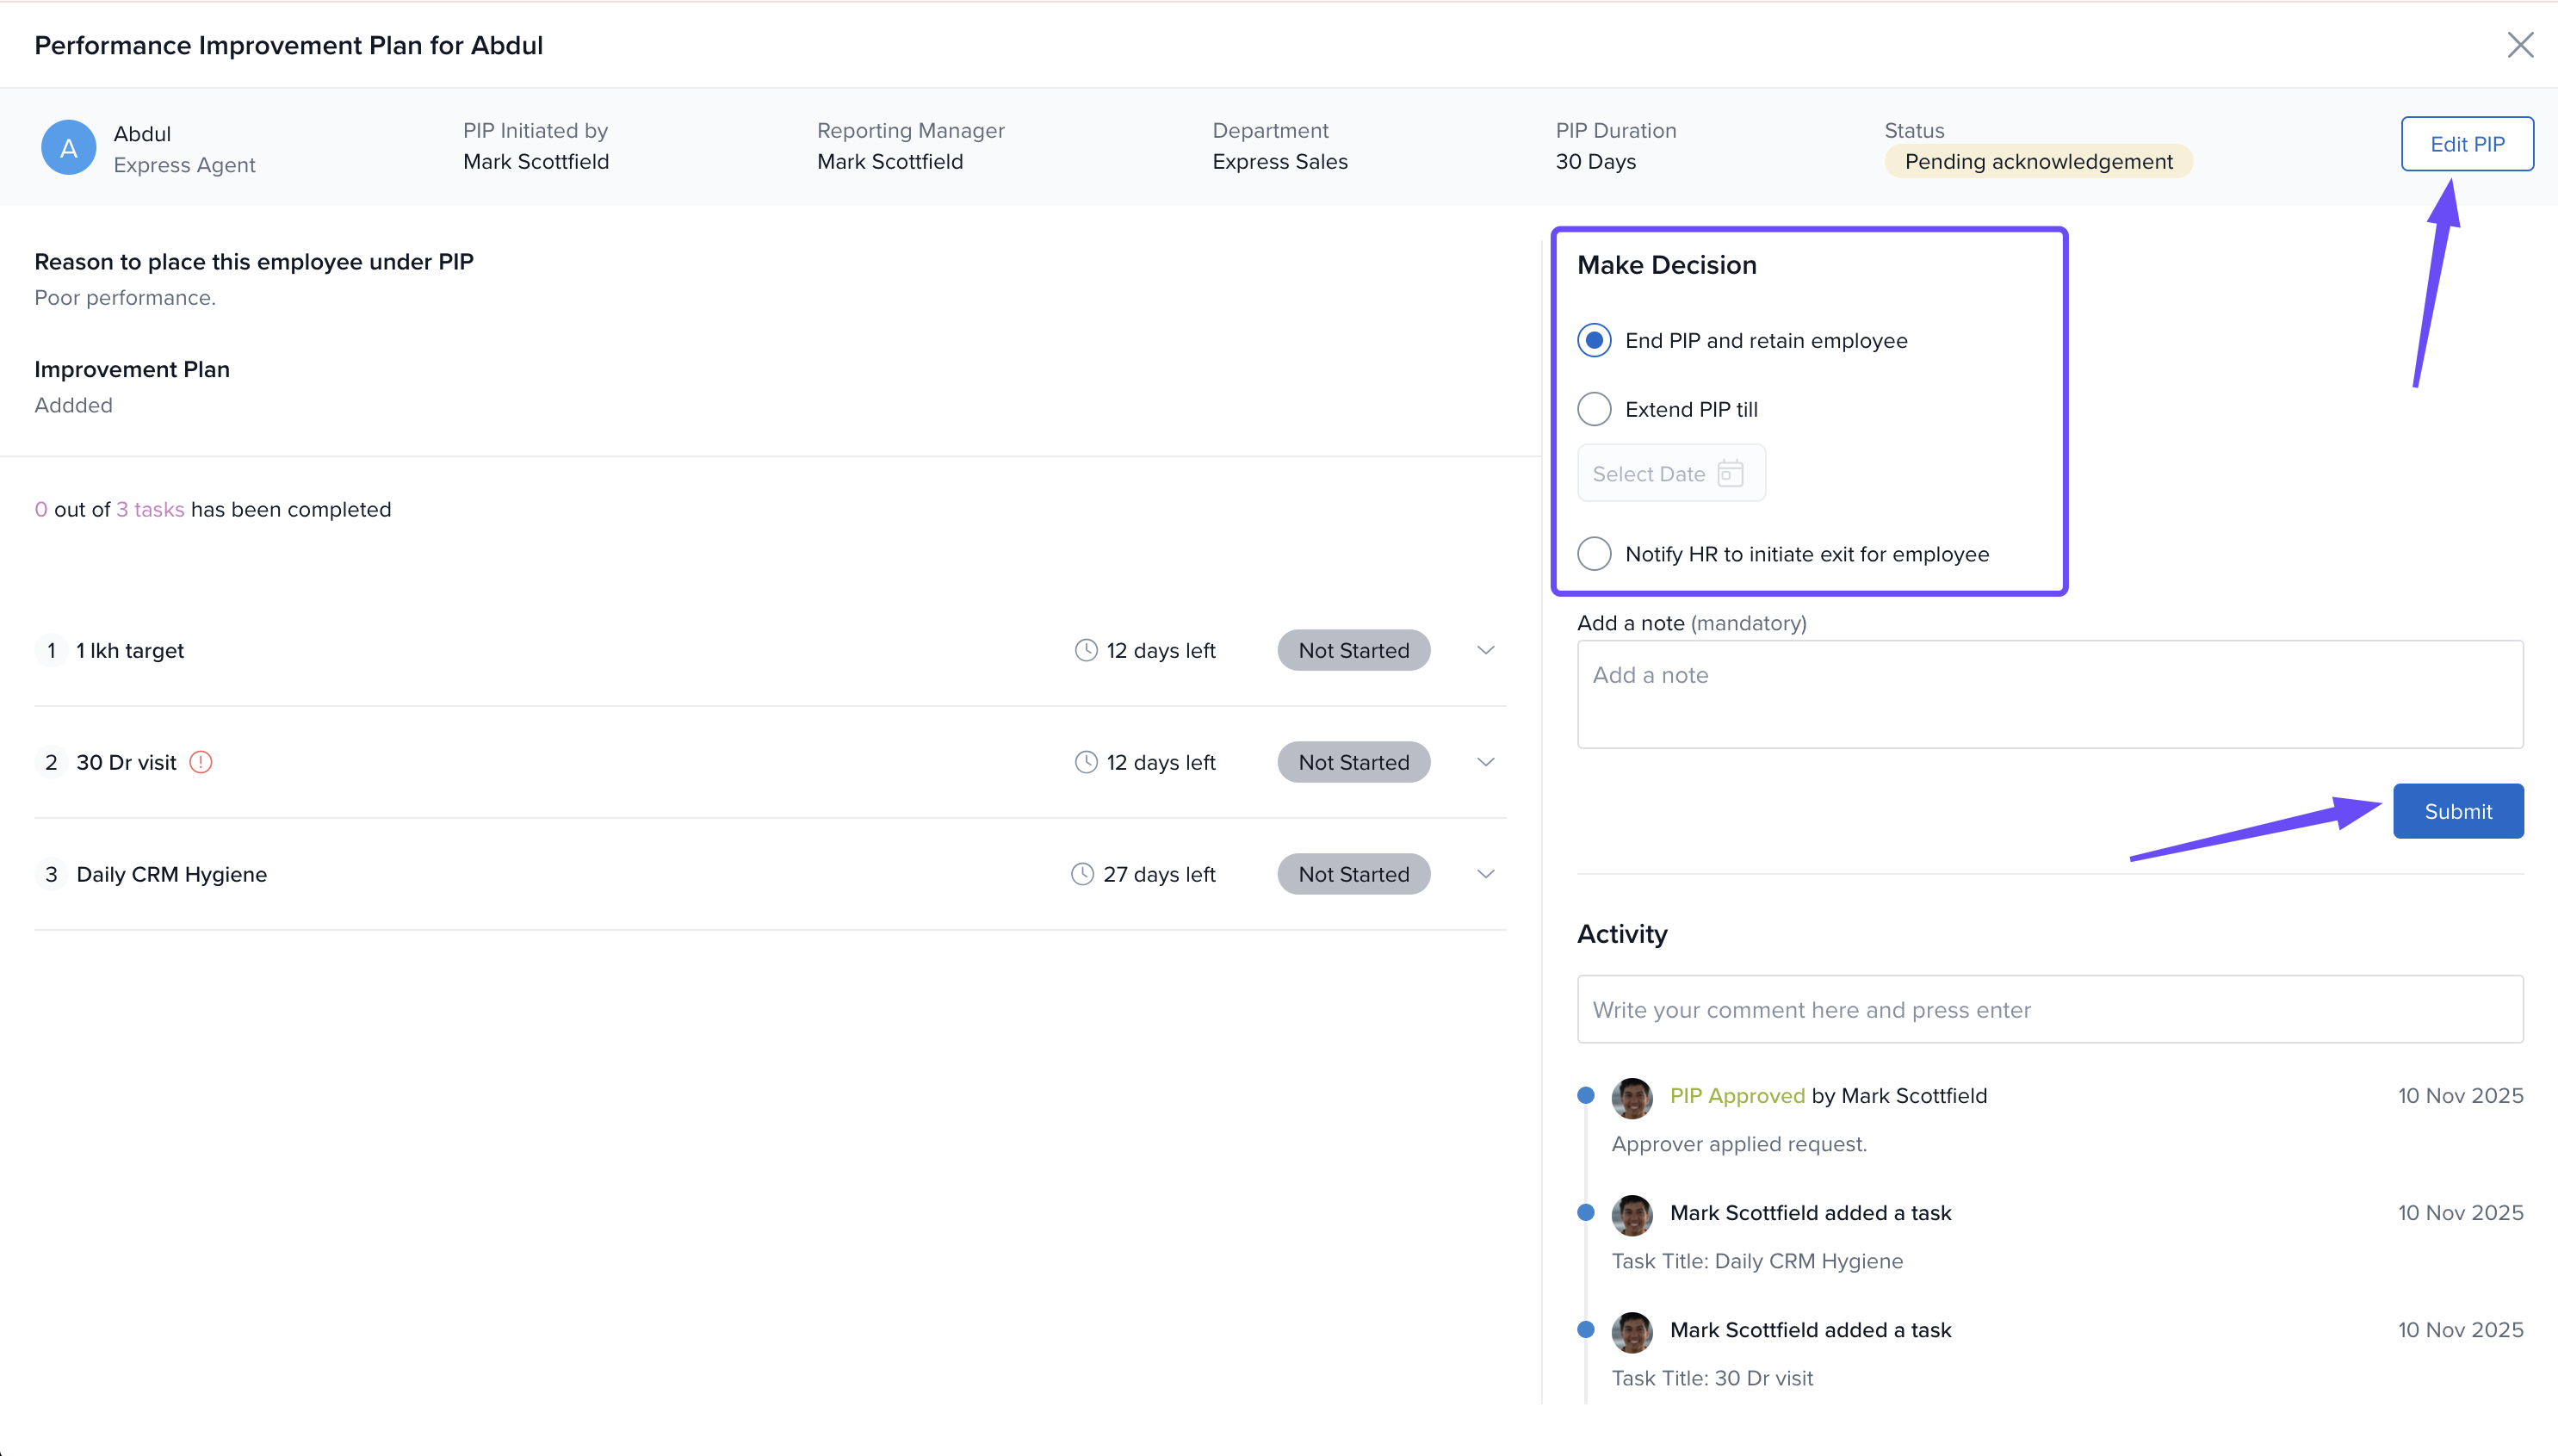Click clock icon next to 27 days left
The image size is (2558, 1456).
tap(1082, 874)
